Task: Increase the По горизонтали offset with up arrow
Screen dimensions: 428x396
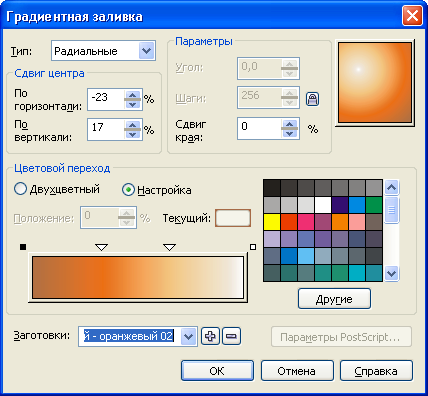Action: coord(133,95)
